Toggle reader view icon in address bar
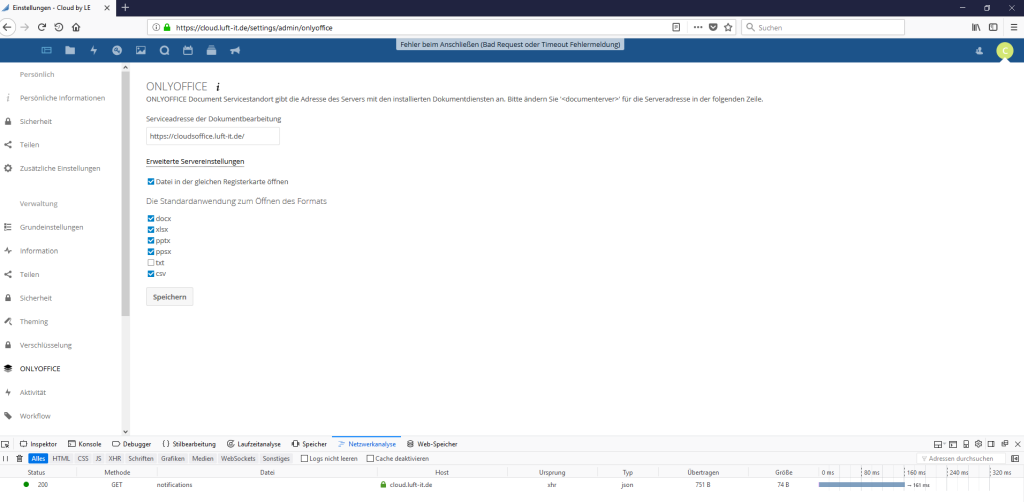 677,27
